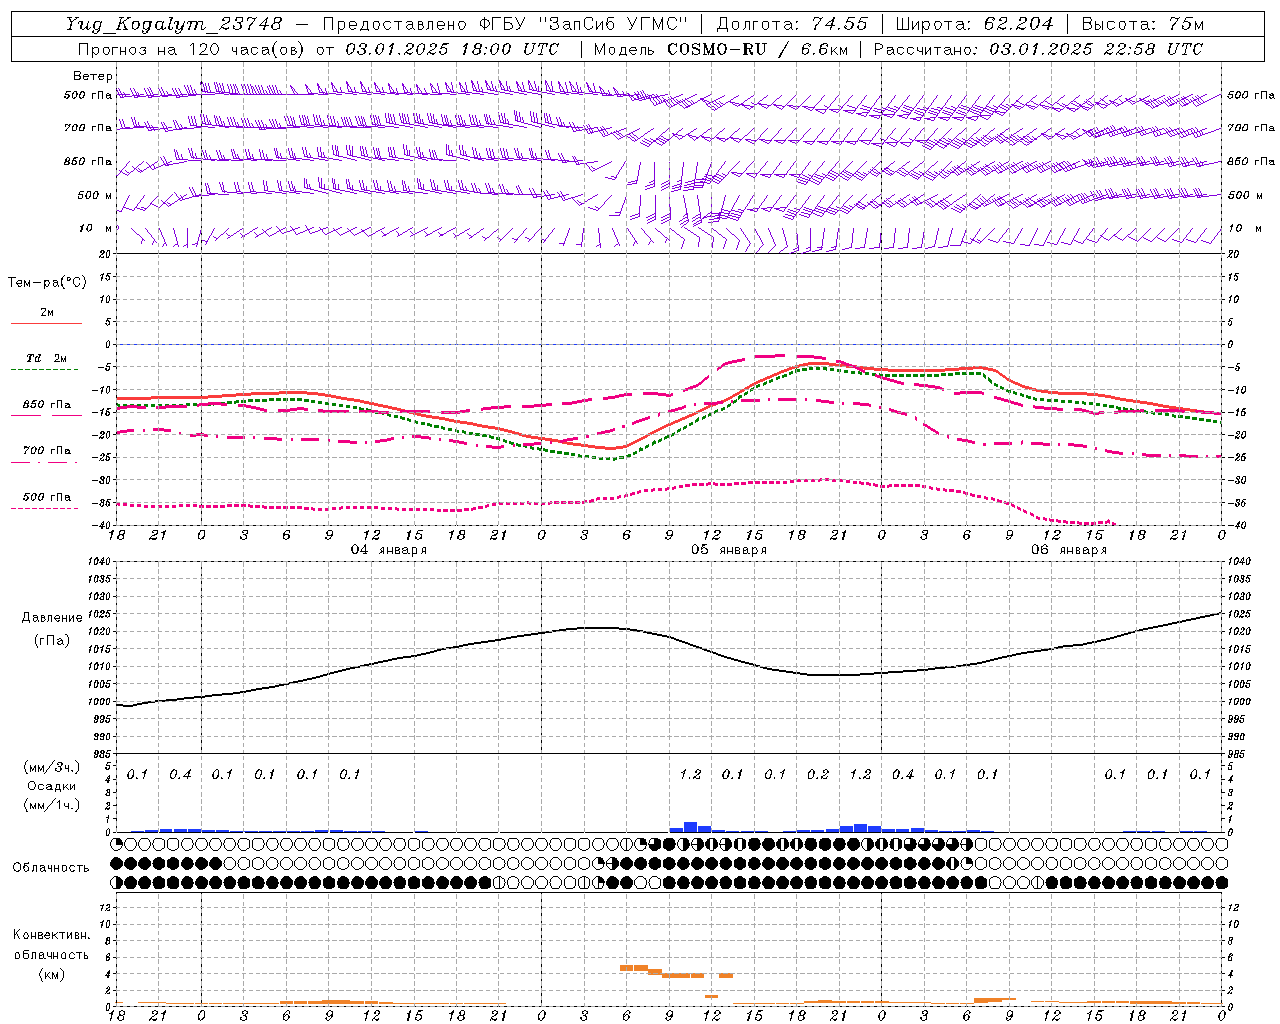1280x1024 pixels.
Task: Click the Долгота: 74.55 header value
Action: click(x=792, y=24)
